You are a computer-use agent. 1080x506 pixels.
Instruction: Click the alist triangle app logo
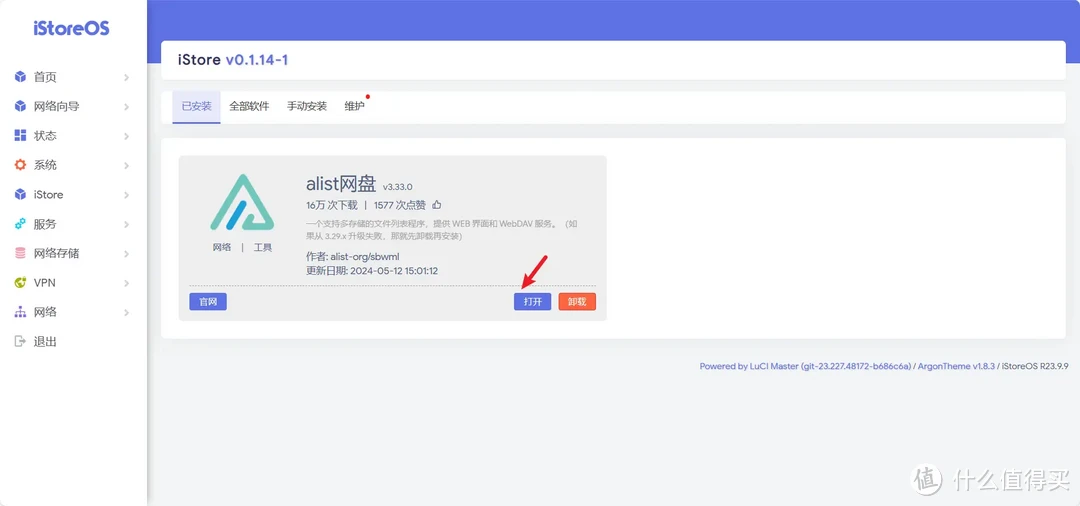(x=242, y=202)
